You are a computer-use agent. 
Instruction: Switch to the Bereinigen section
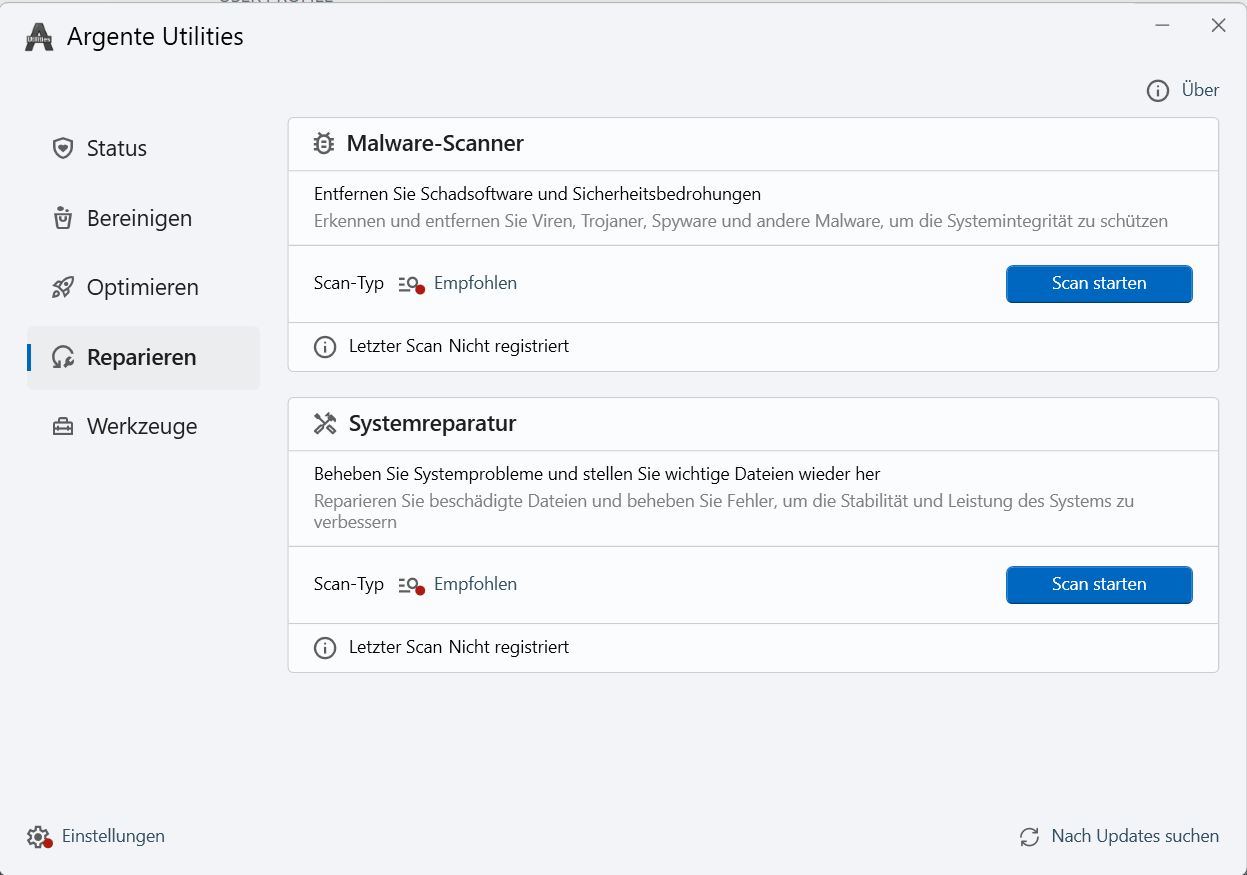[139, 219]
